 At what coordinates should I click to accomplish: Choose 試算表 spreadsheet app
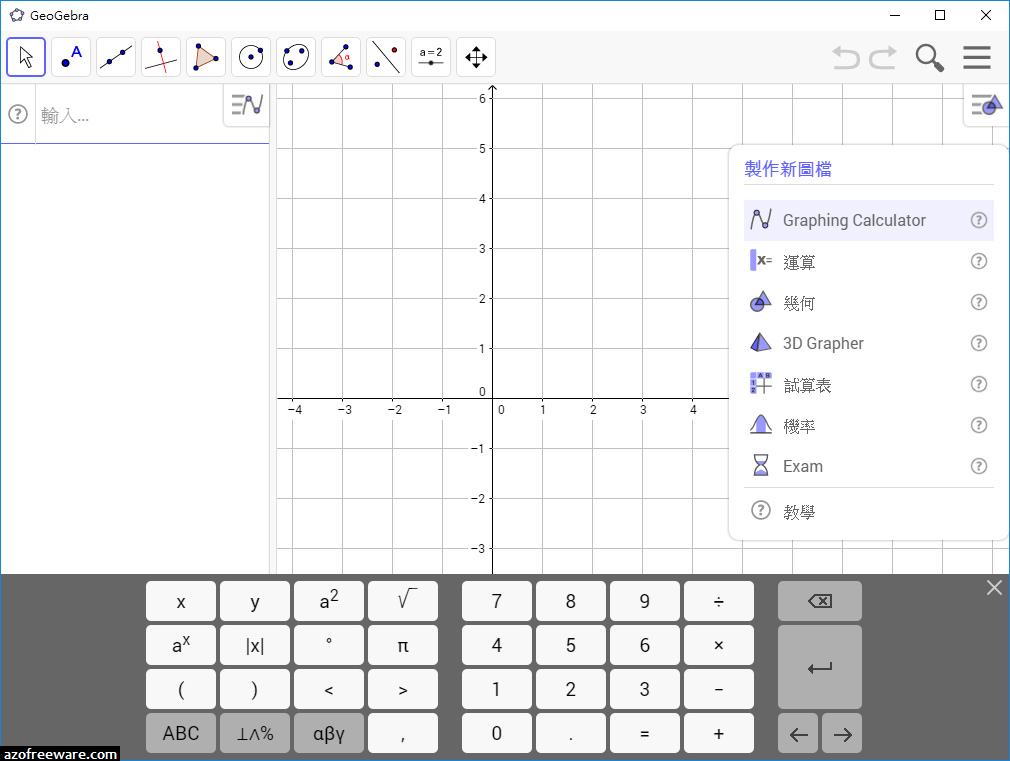(869, 384)
